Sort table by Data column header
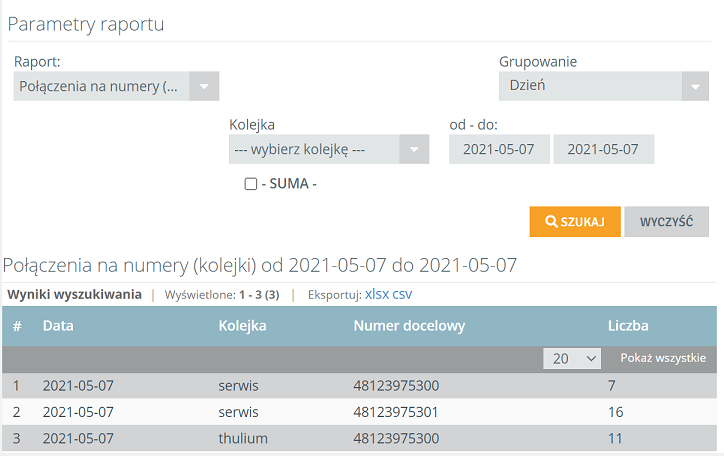Viewport: 724px width, 456px height. (58, 326)
